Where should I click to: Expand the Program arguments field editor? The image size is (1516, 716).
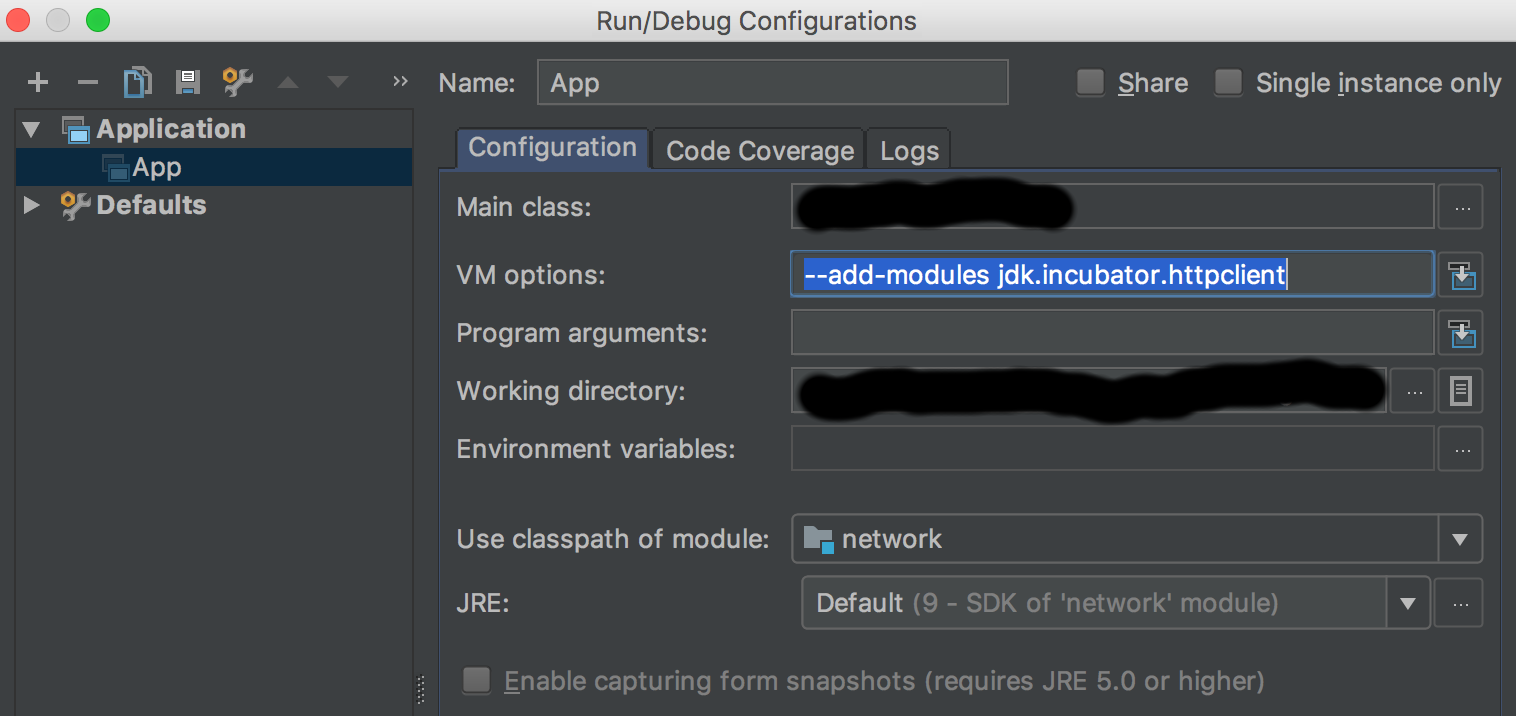(x=1461, y=333)
